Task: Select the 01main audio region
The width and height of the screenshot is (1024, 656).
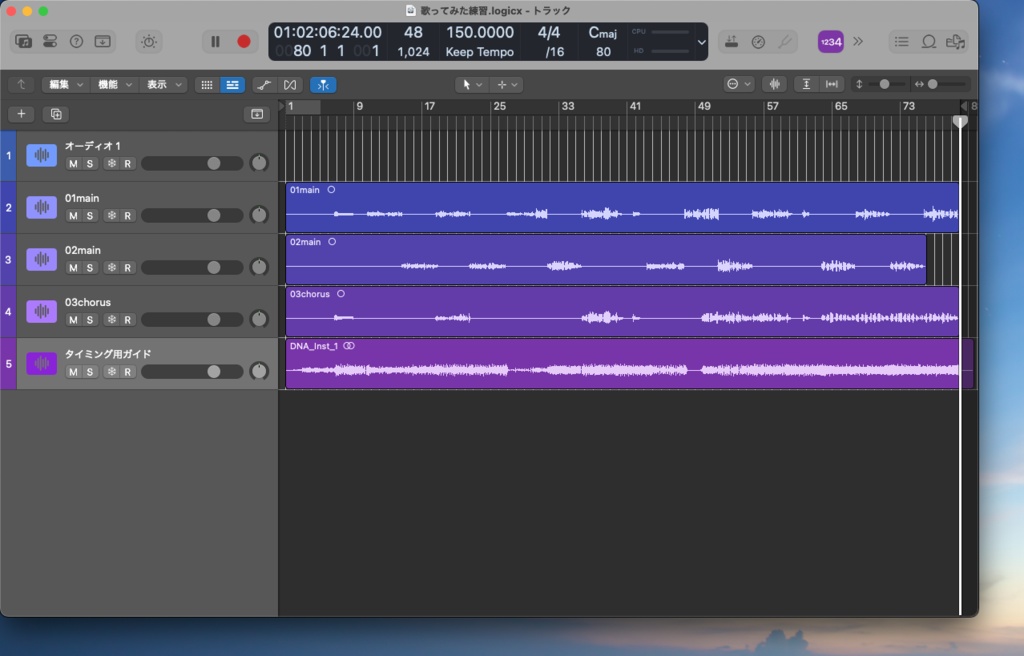Action: pyautogui.click(x=622, y=207)
